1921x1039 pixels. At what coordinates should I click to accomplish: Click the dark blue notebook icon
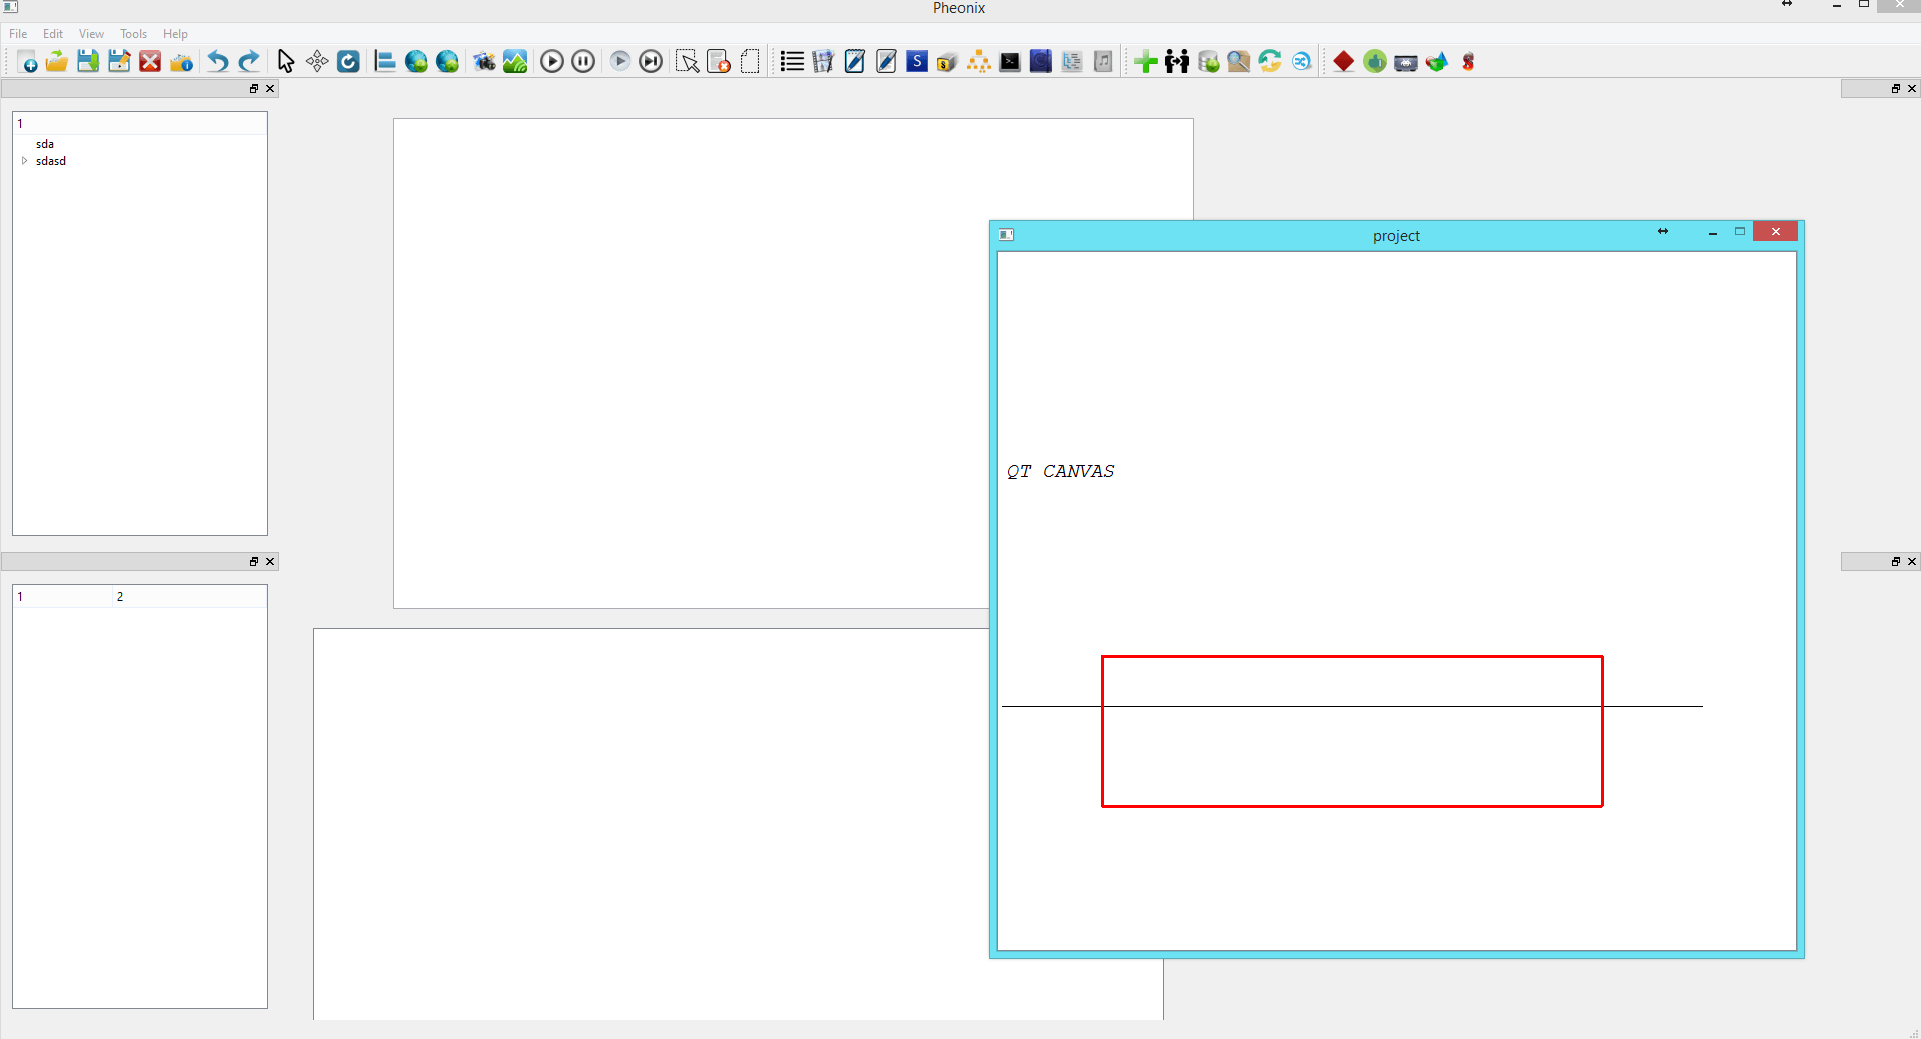tap(1041, 62)
